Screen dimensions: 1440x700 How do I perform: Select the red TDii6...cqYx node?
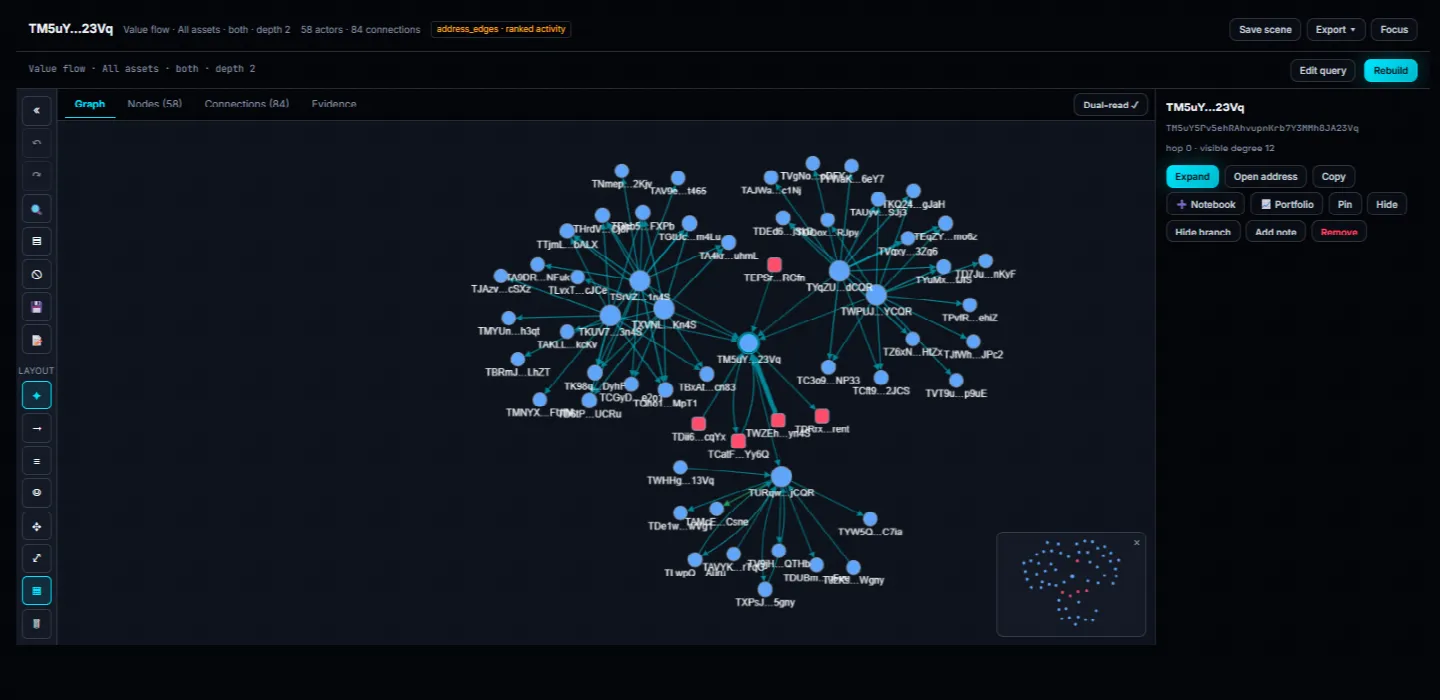click(x=698, y=424)
